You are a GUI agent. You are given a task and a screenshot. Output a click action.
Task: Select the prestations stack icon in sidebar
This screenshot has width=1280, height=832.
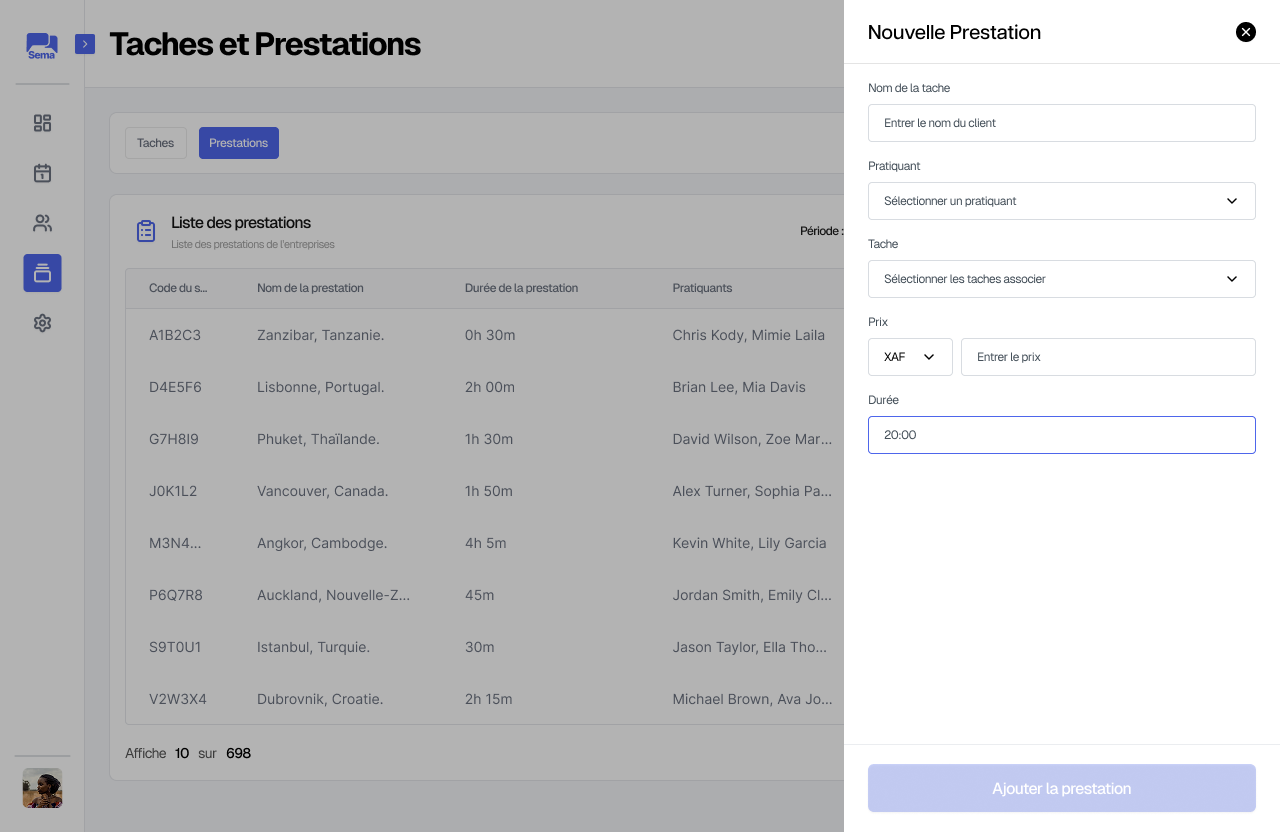tap(42, 273)
